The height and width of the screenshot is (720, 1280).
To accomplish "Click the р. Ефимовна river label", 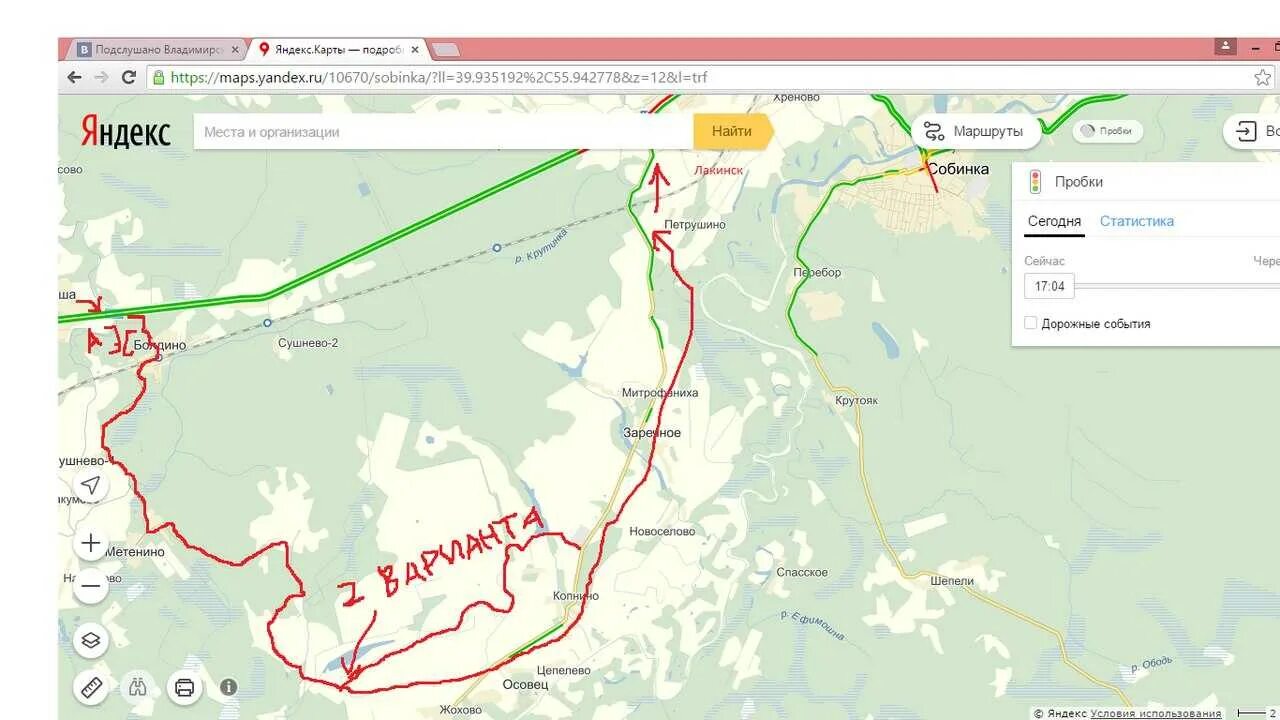I will click(811, 626).
